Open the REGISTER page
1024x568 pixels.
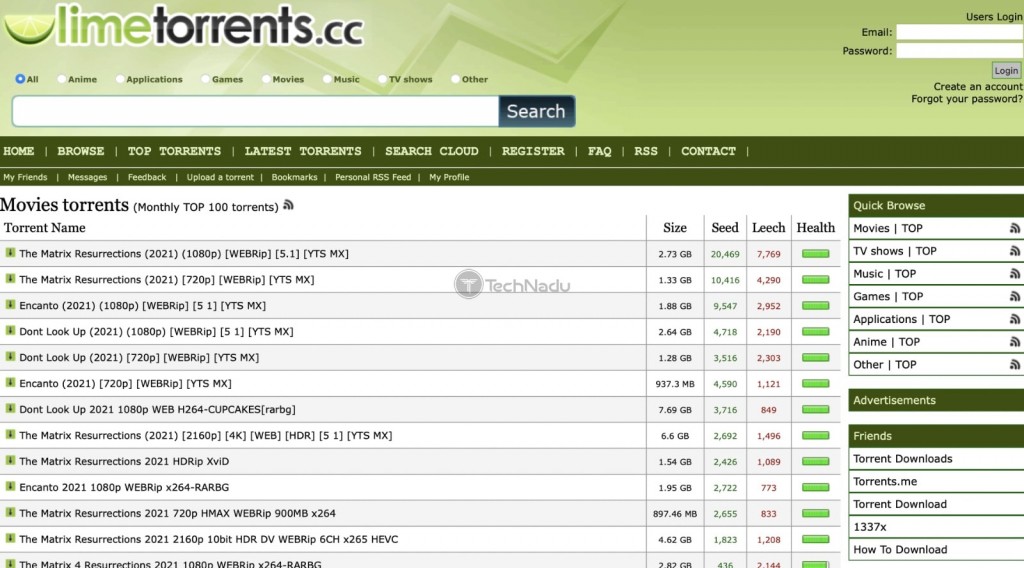pyautogui.click(x=533, y=151)
